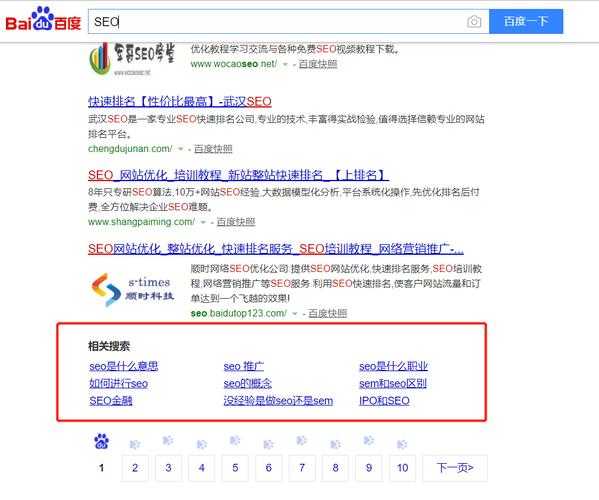The image size is (599, 500).
Task: Search related term sem和seo区别
Action: [x=393, y=383]
